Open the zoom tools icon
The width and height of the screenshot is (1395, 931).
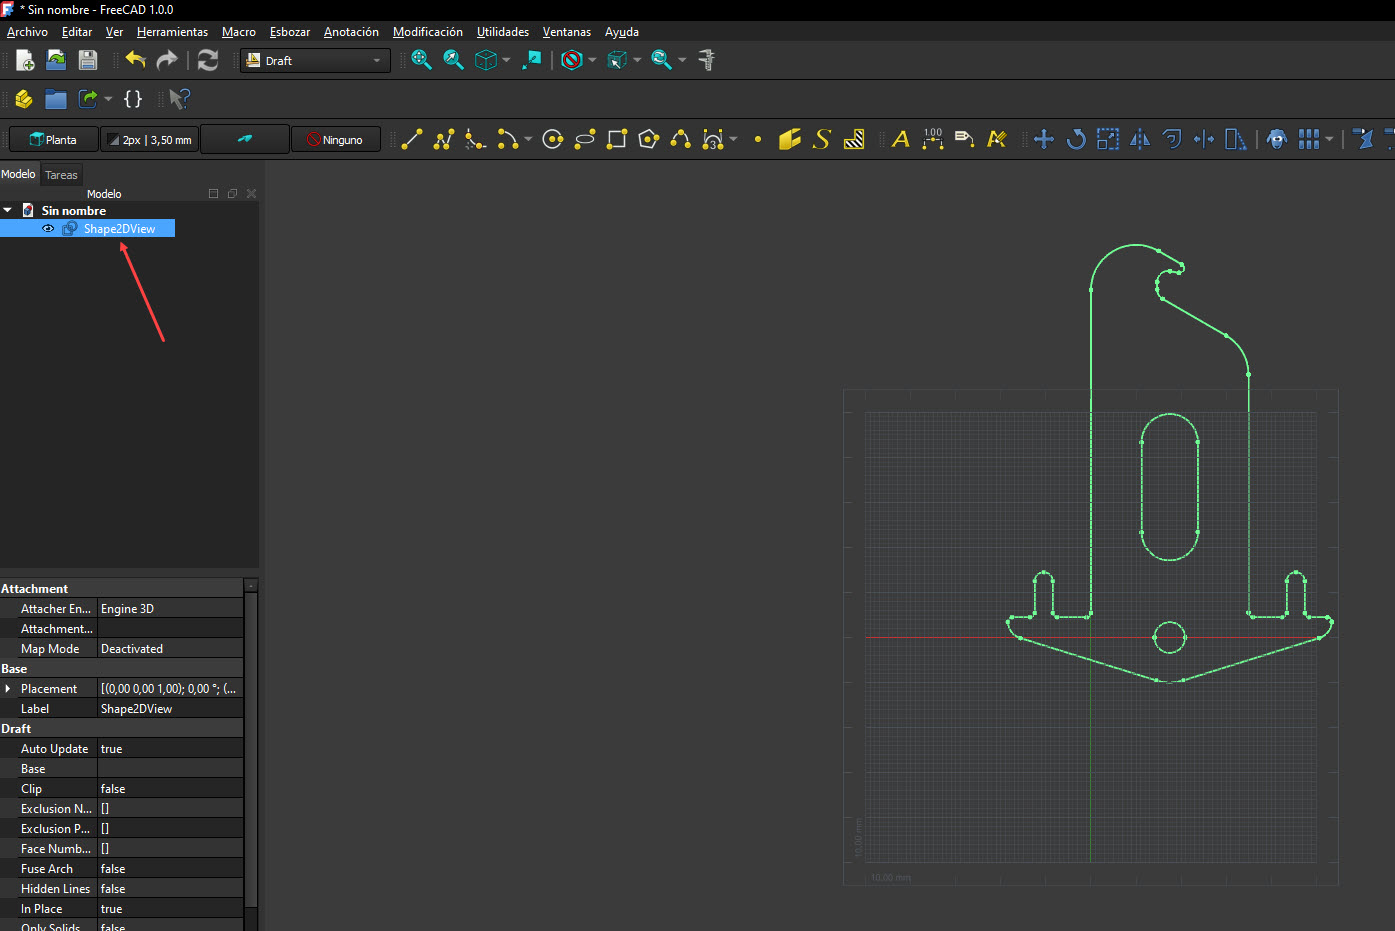(x=661, y=60)
